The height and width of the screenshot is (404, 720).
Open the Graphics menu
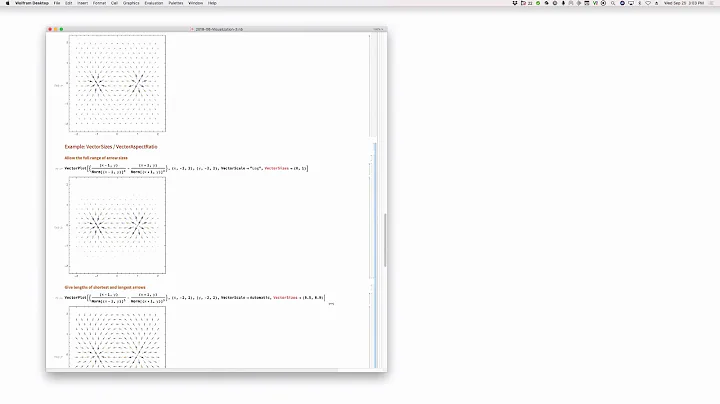[x=131, y=3]
